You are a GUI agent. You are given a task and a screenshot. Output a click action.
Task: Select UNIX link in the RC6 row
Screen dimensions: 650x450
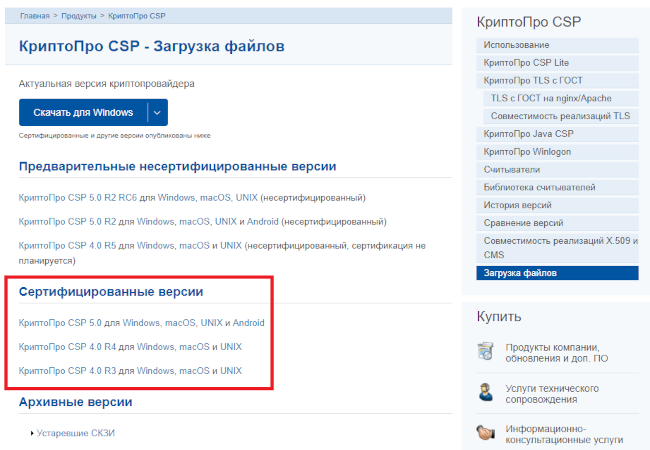point(247,198)
